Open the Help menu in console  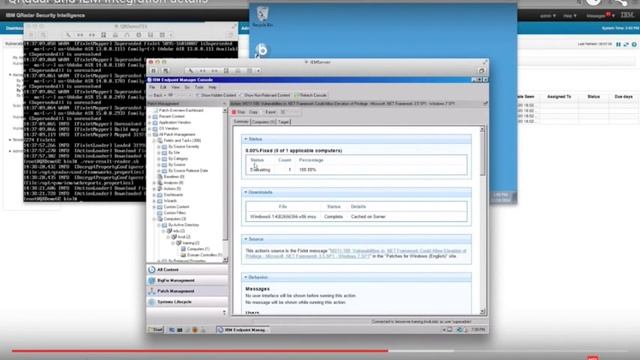212,87
